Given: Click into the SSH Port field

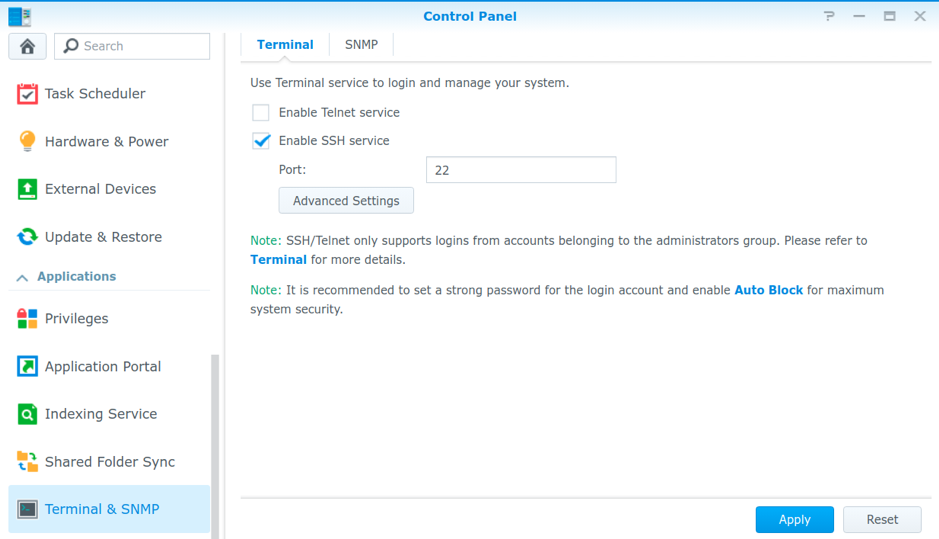Looking at the screenshot, I should (x=520, y=170).
